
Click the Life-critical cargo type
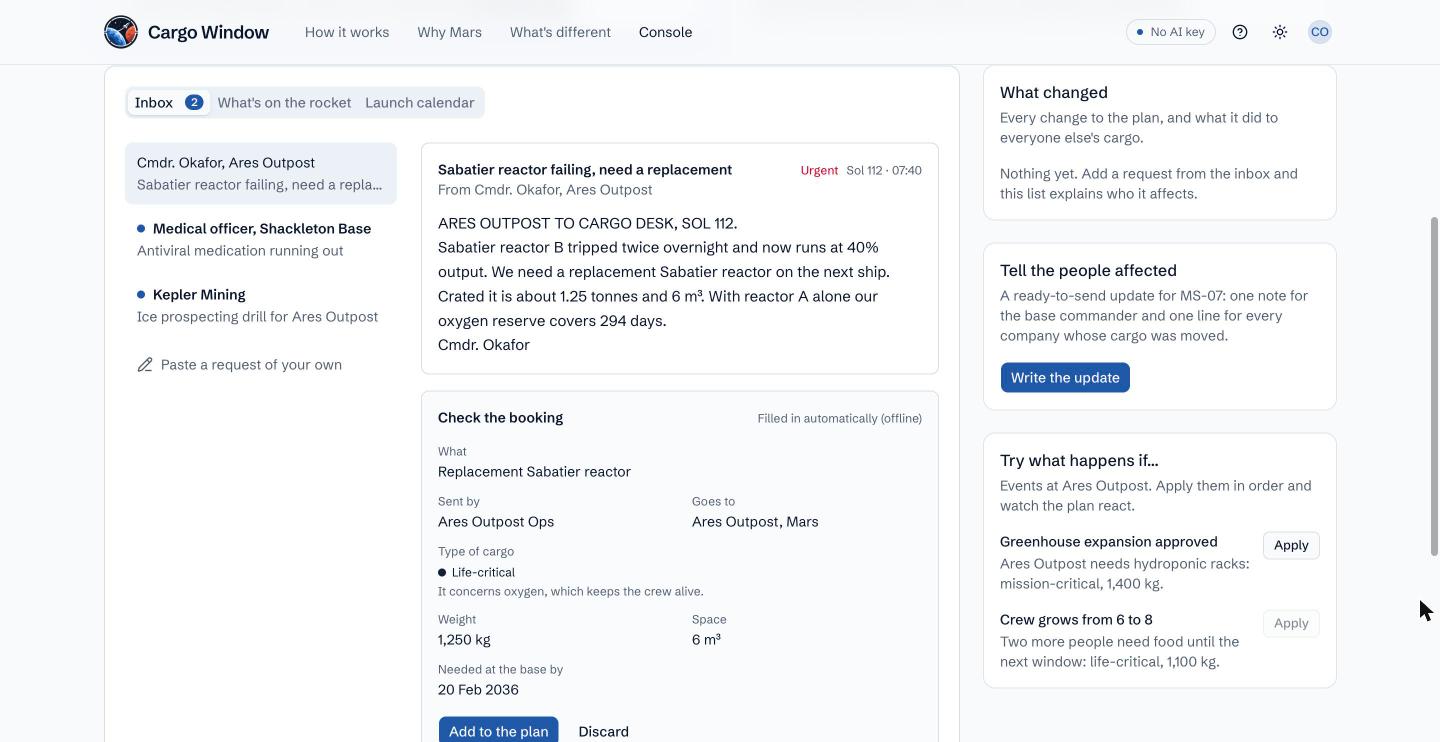(476, 572)
